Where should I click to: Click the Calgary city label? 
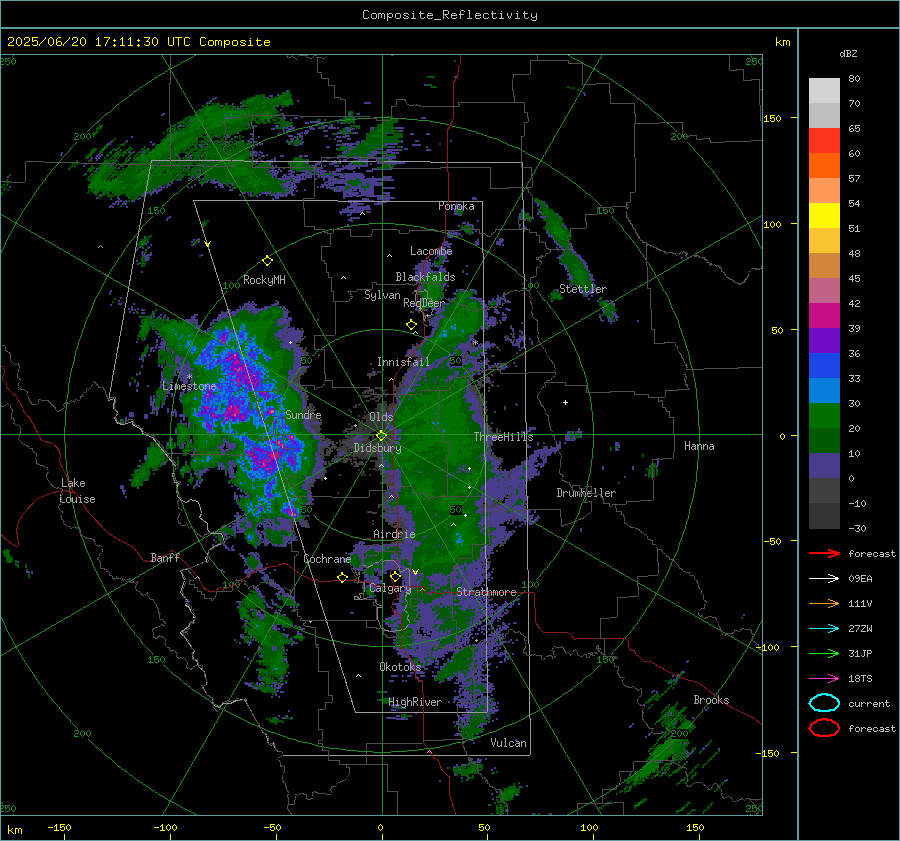tap(390, 588)
